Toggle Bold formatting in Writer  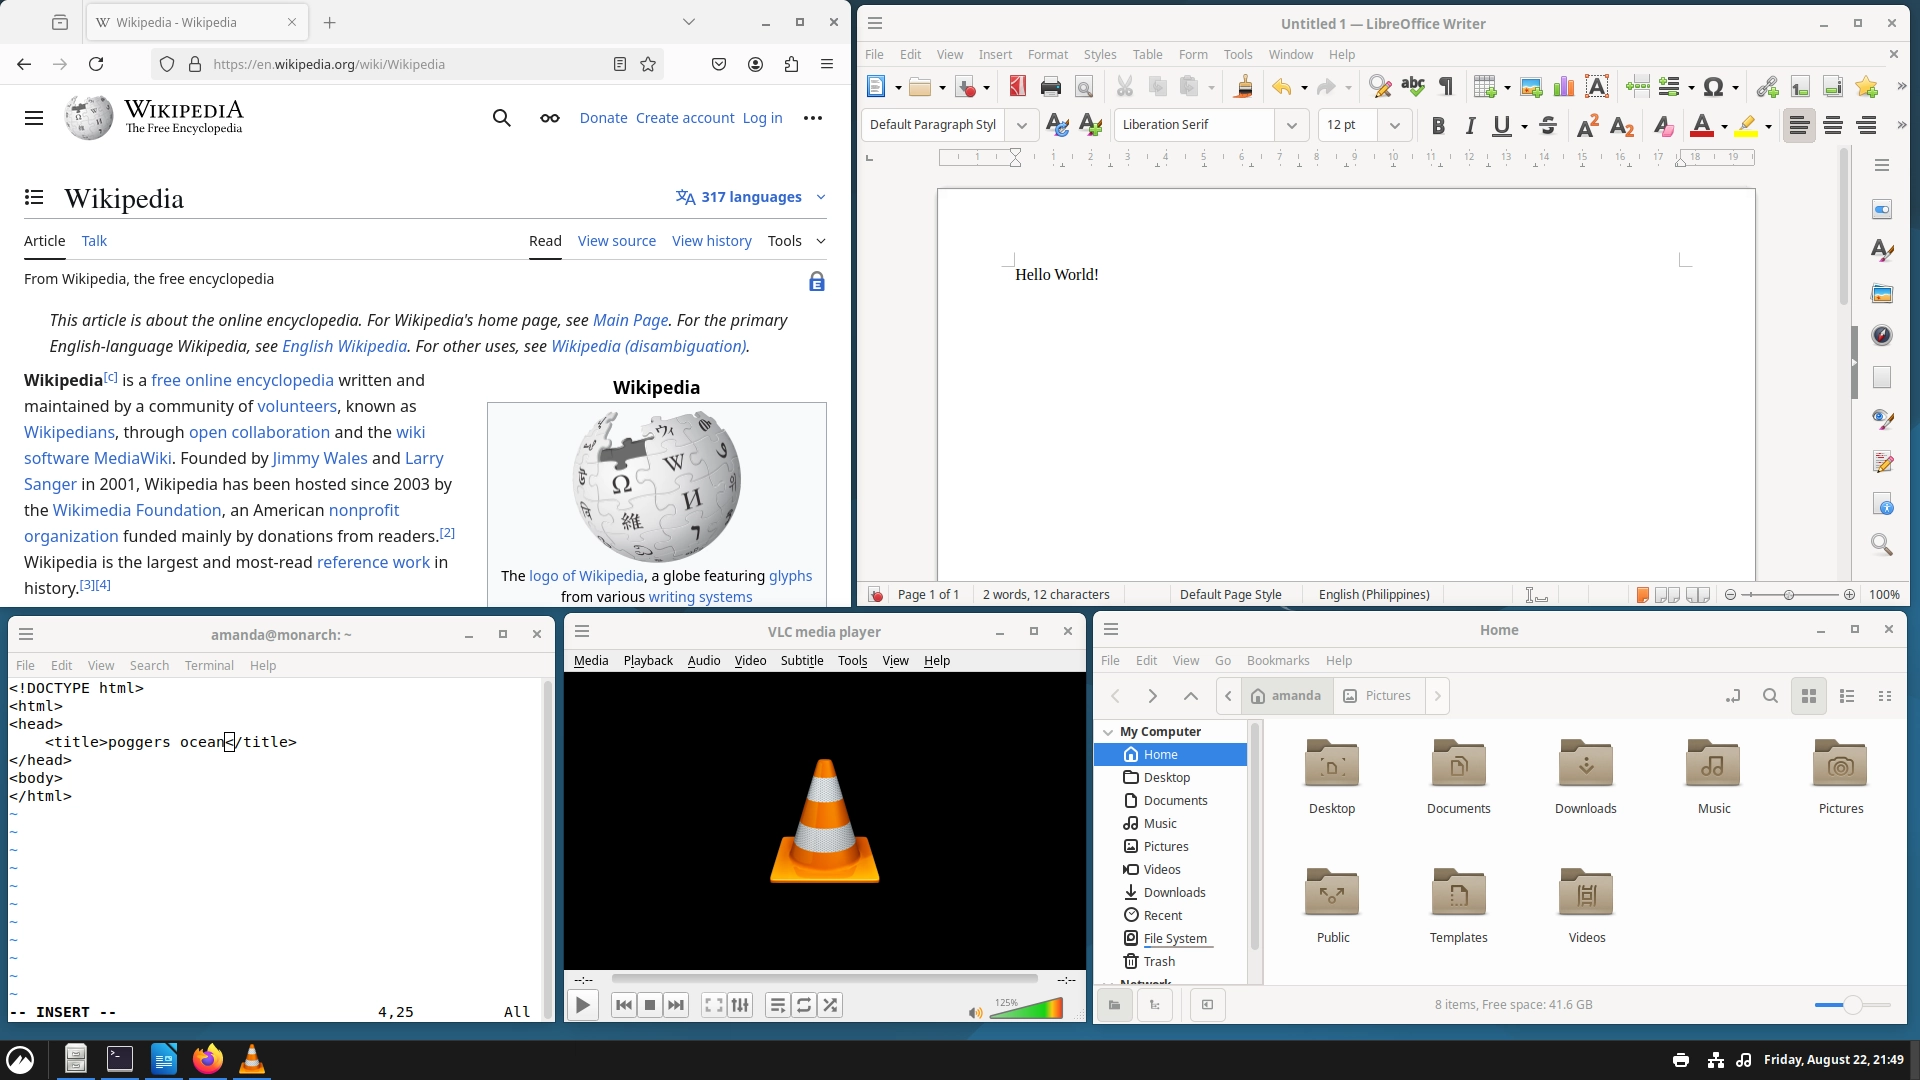tap(1438, 125)
